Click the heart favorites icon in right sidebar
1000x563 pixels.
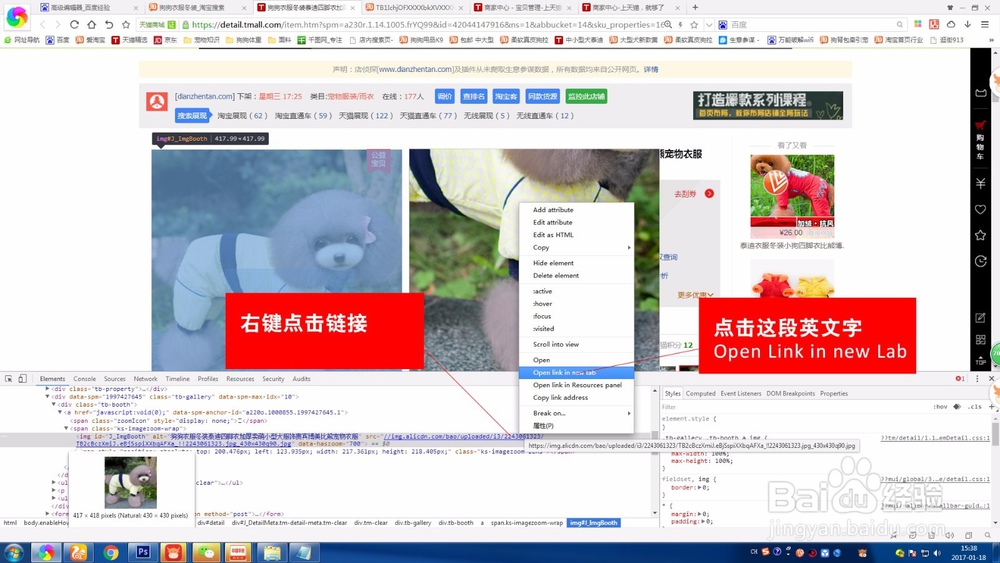pos(980,209)
